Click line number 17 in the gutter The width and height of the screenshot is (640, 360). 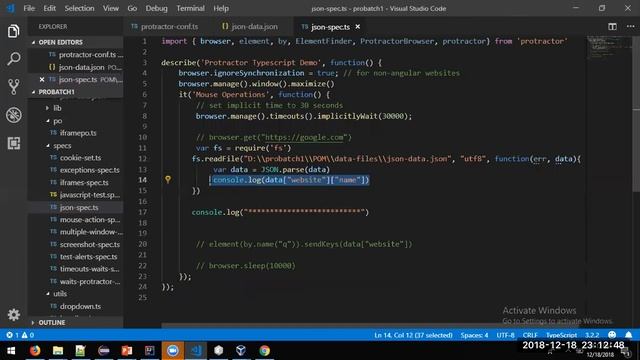click(142, 212)
